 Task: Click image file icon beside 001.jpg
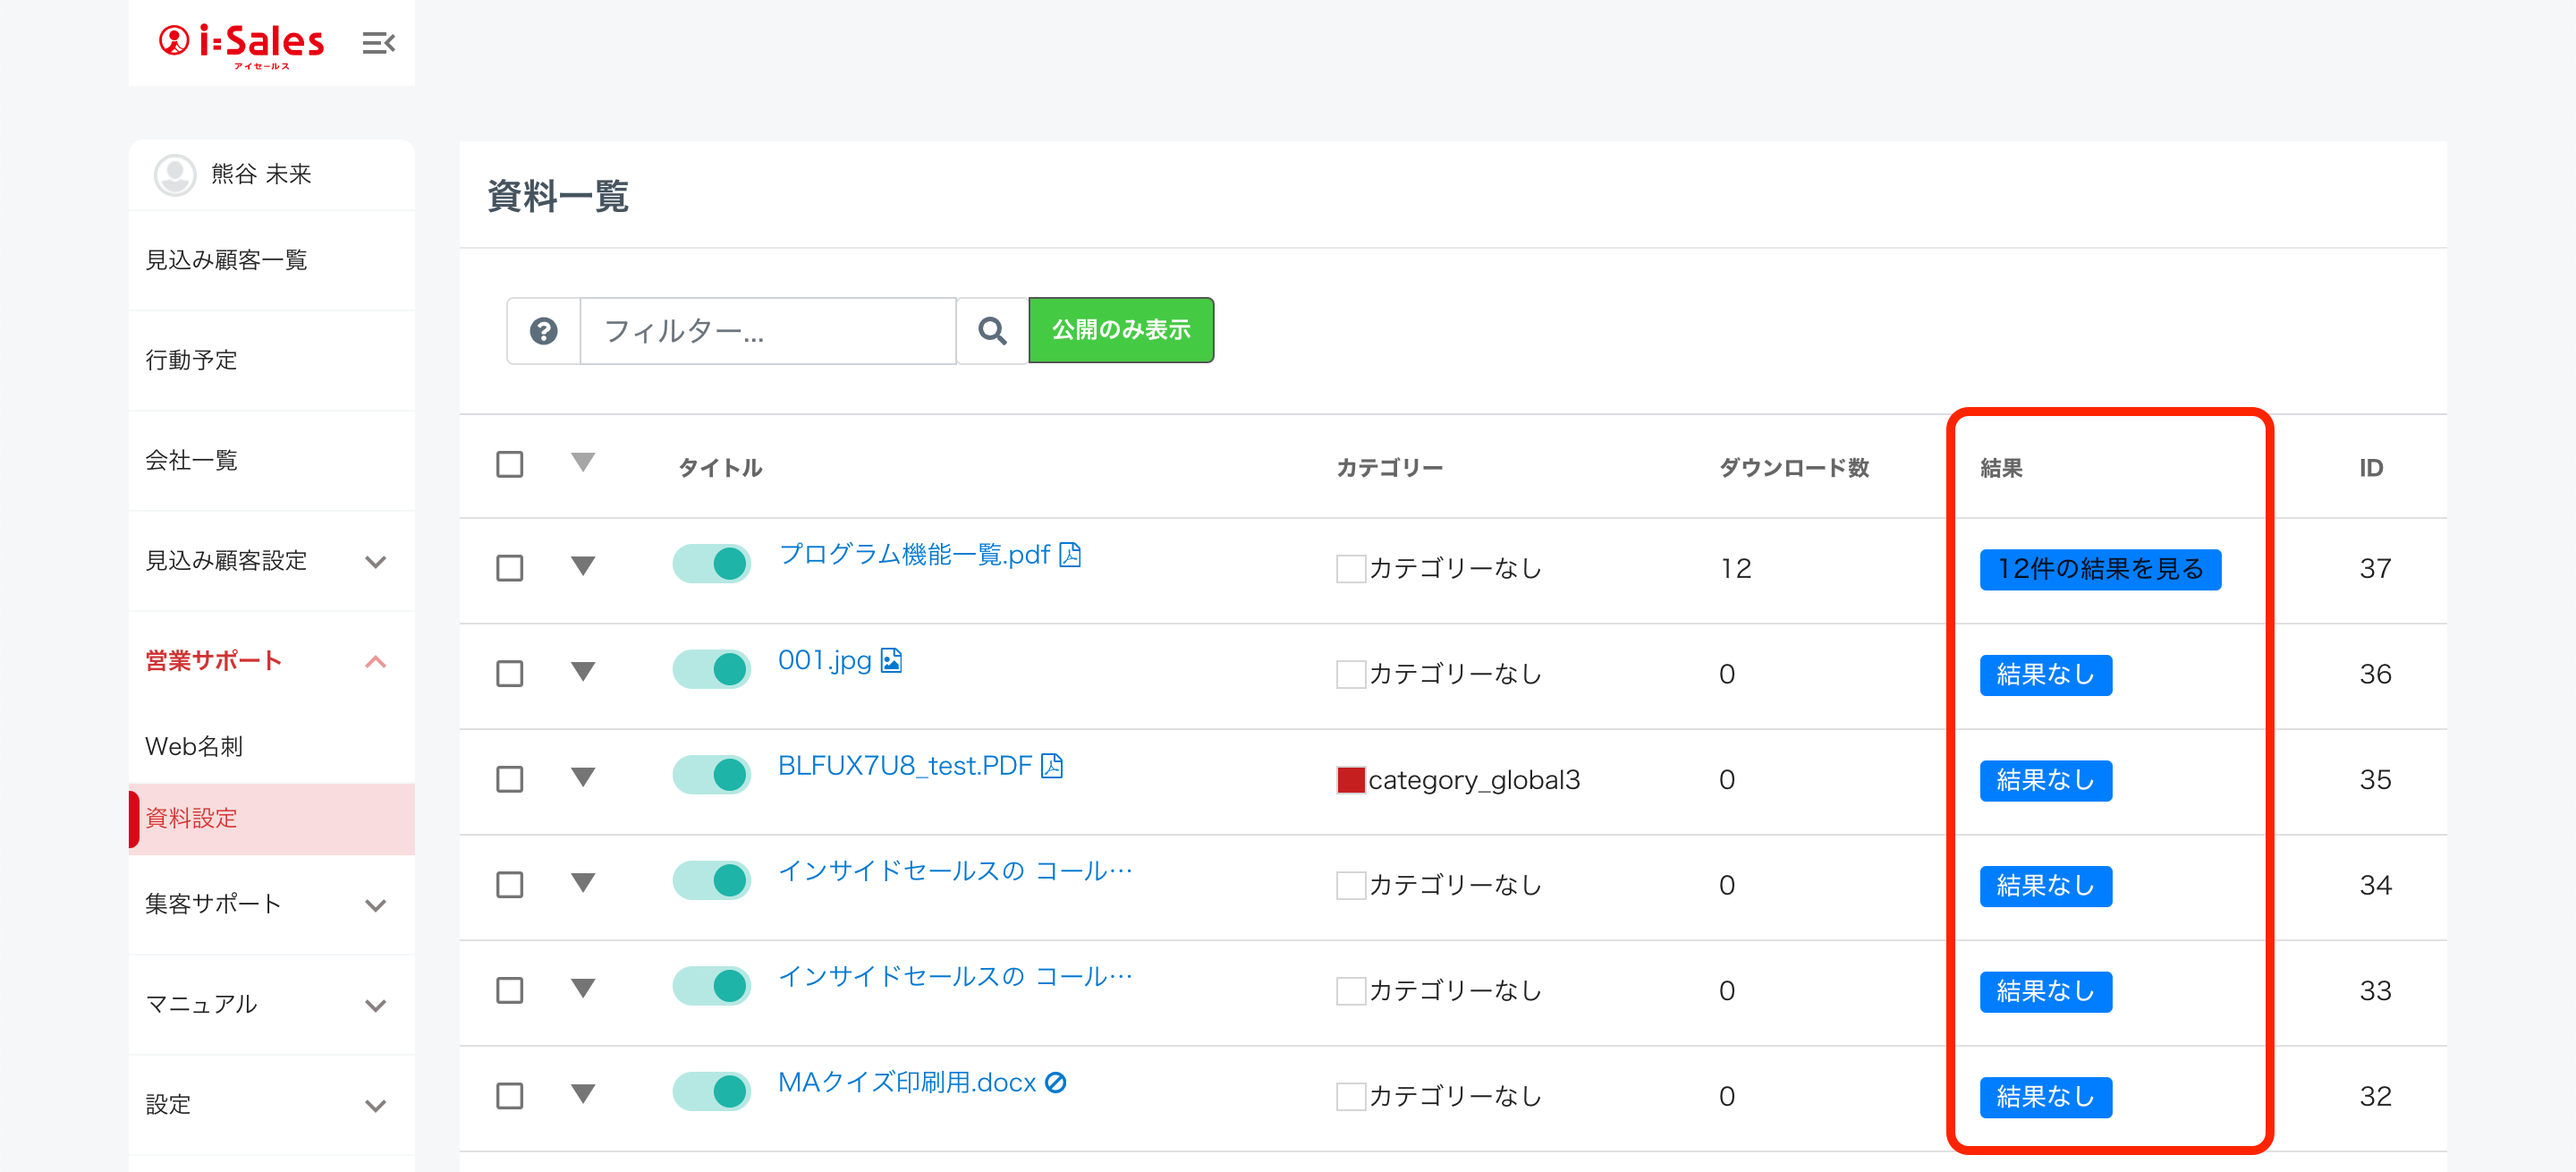(x=891, y=661)
